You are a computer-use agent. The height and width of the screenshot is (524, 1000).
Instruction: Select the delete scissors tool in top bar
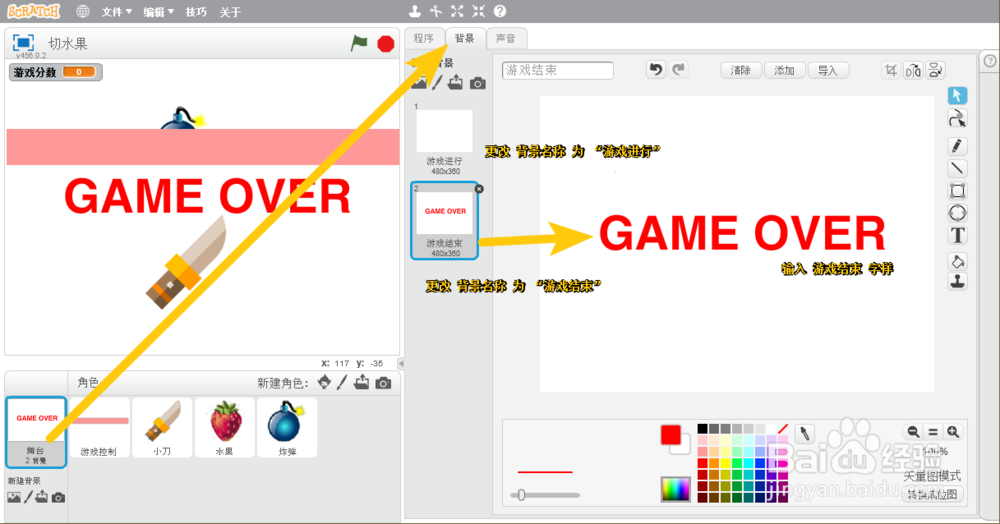tap(436, 11)
